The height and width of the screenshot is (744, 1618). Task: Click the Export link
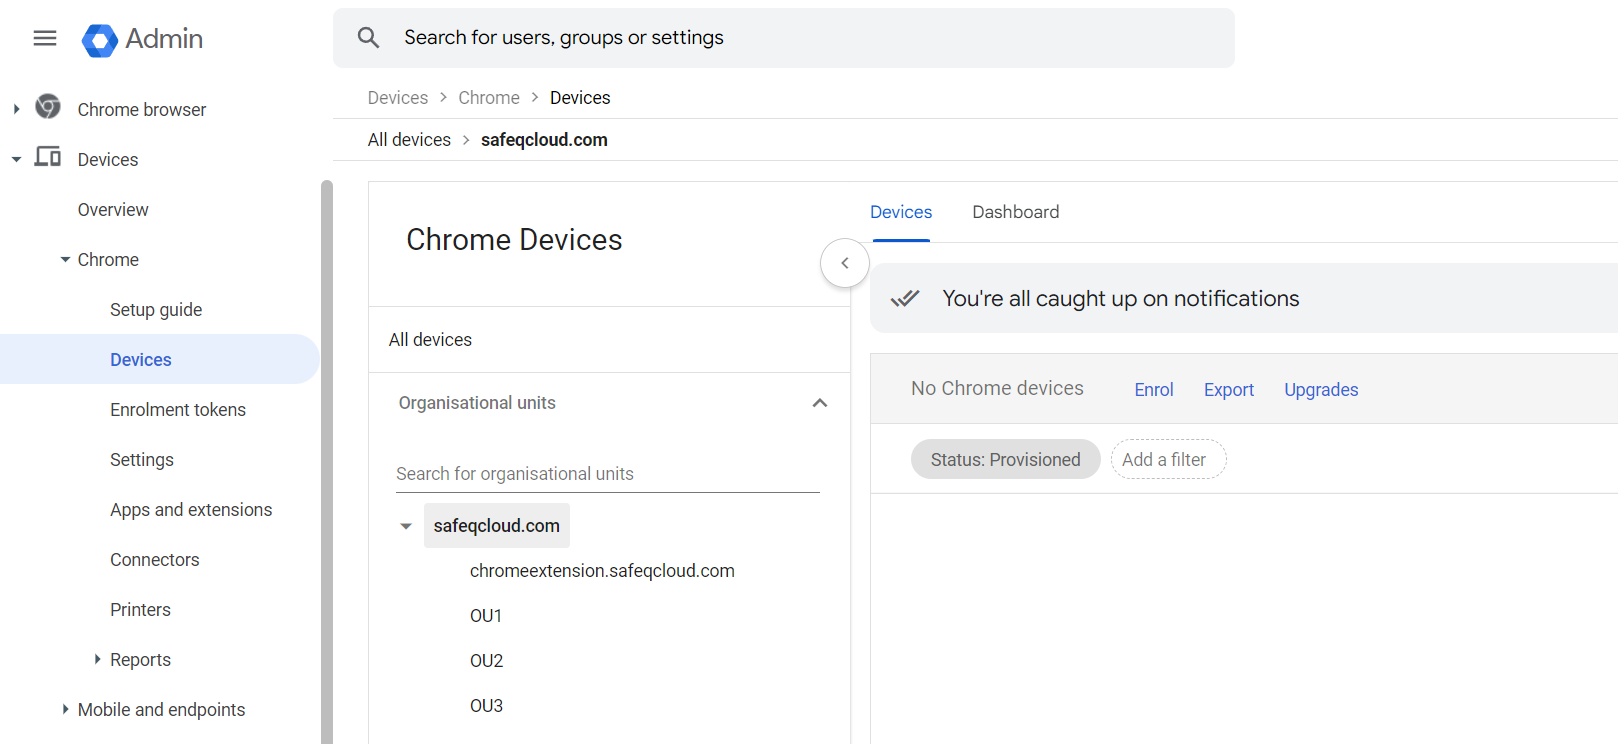(1228, 390)
